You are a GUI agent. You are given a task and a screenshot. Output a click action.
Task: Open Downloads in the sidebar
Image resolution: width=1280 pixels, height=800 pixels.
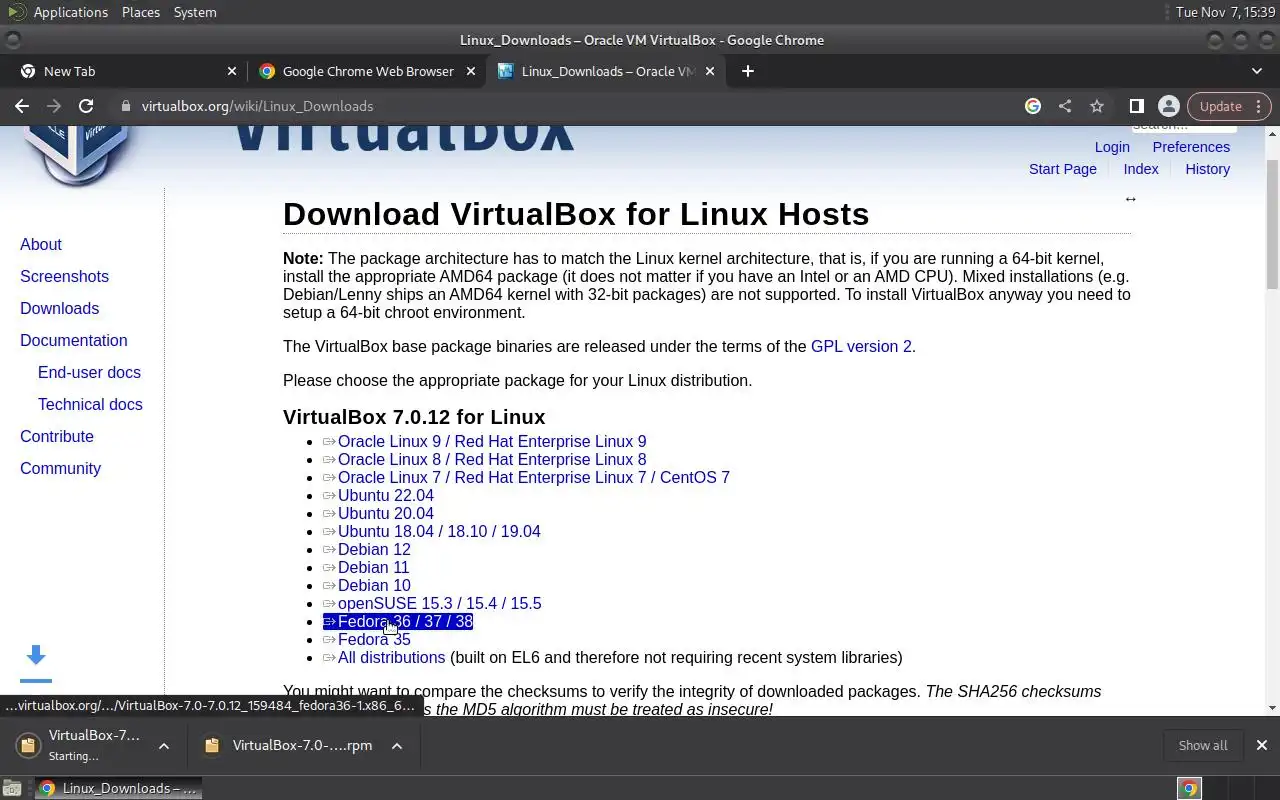point(59,308)
